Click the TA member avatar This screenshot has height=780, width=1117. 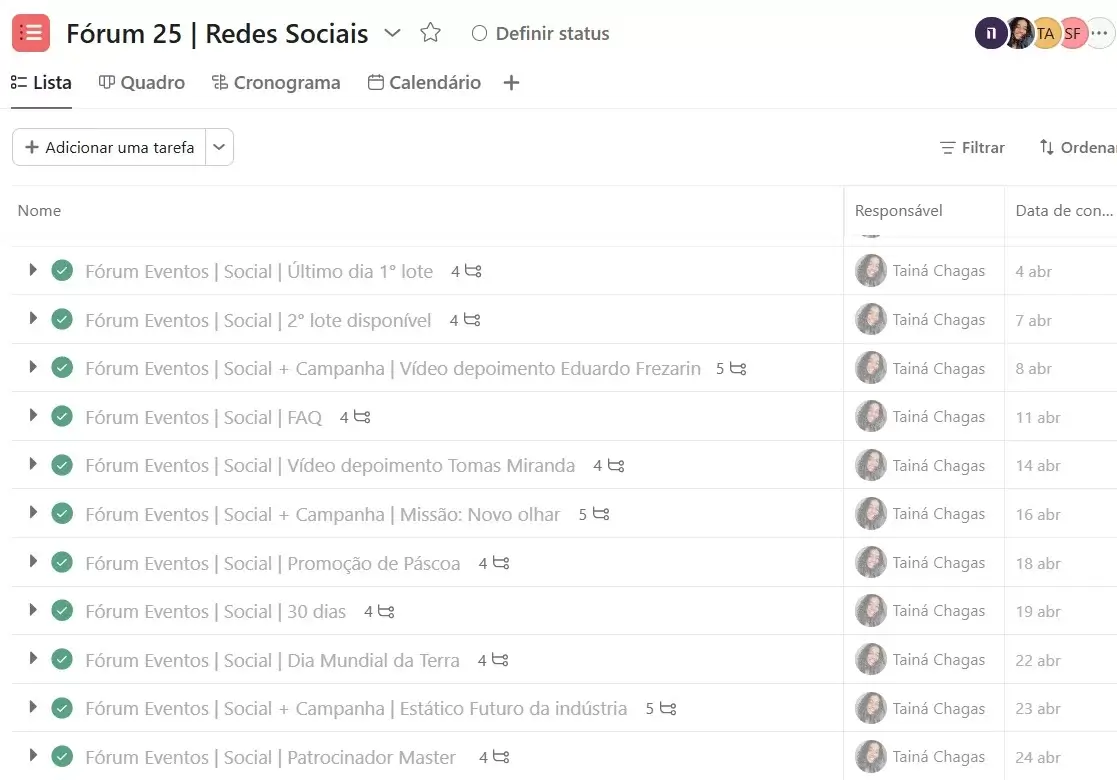(1045, 33)
